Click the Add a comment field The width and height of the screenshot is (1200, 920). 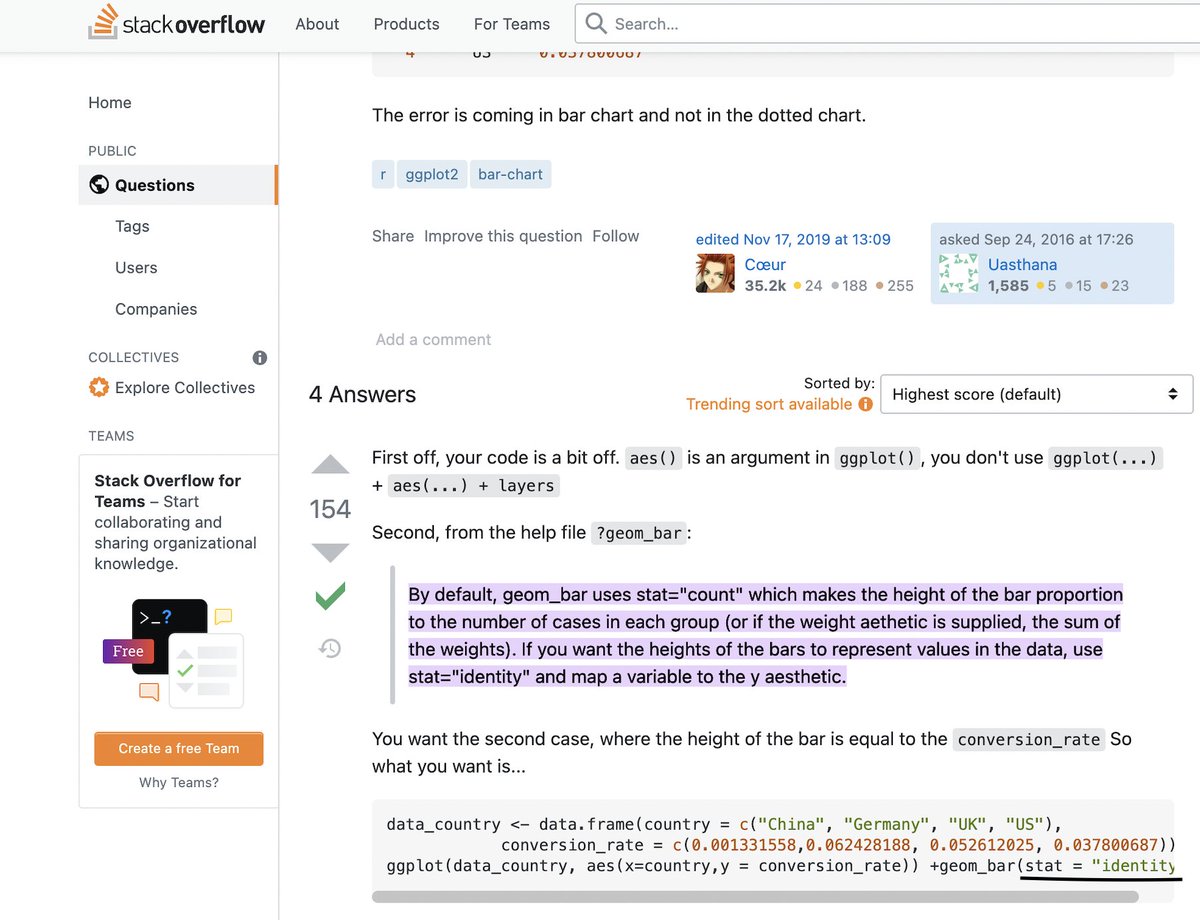(433, 339)
